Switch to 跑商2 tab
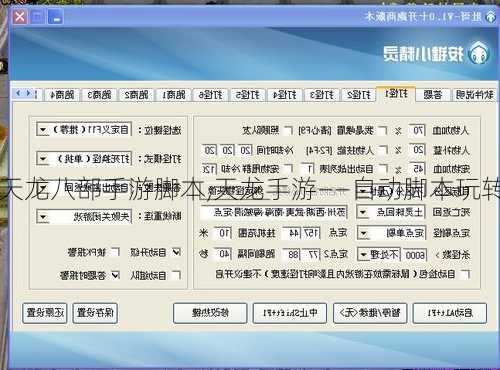Screen dimensions: 500x370 136,95
